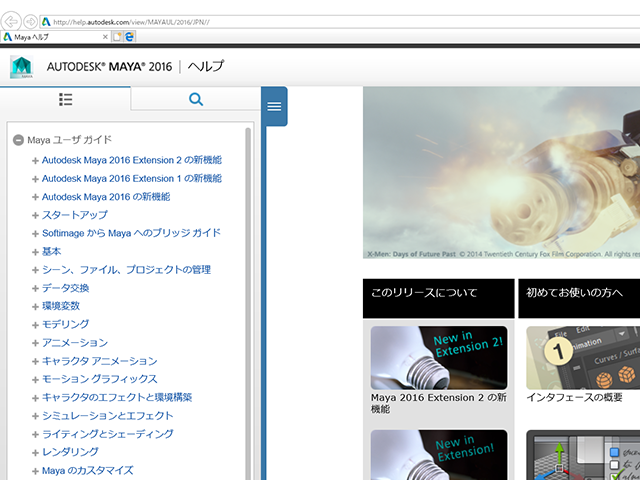
Task: Open the データ交換 topic
Action: click(65, 288)
